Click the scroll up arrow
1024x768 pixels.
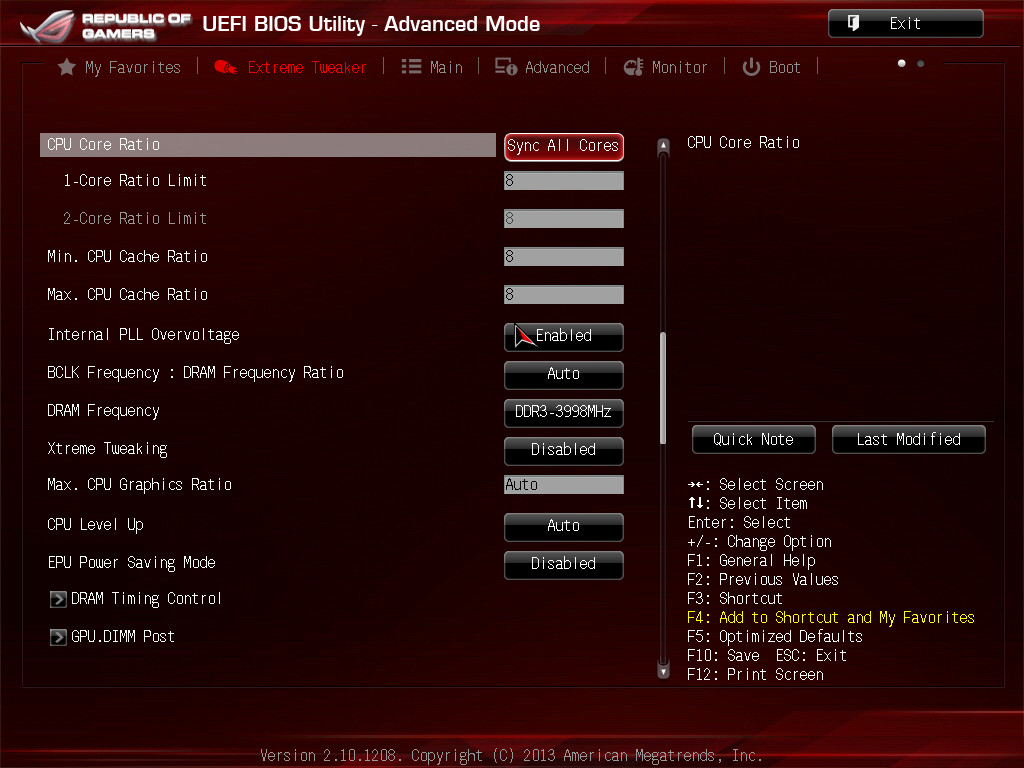(x=662, y=147)
